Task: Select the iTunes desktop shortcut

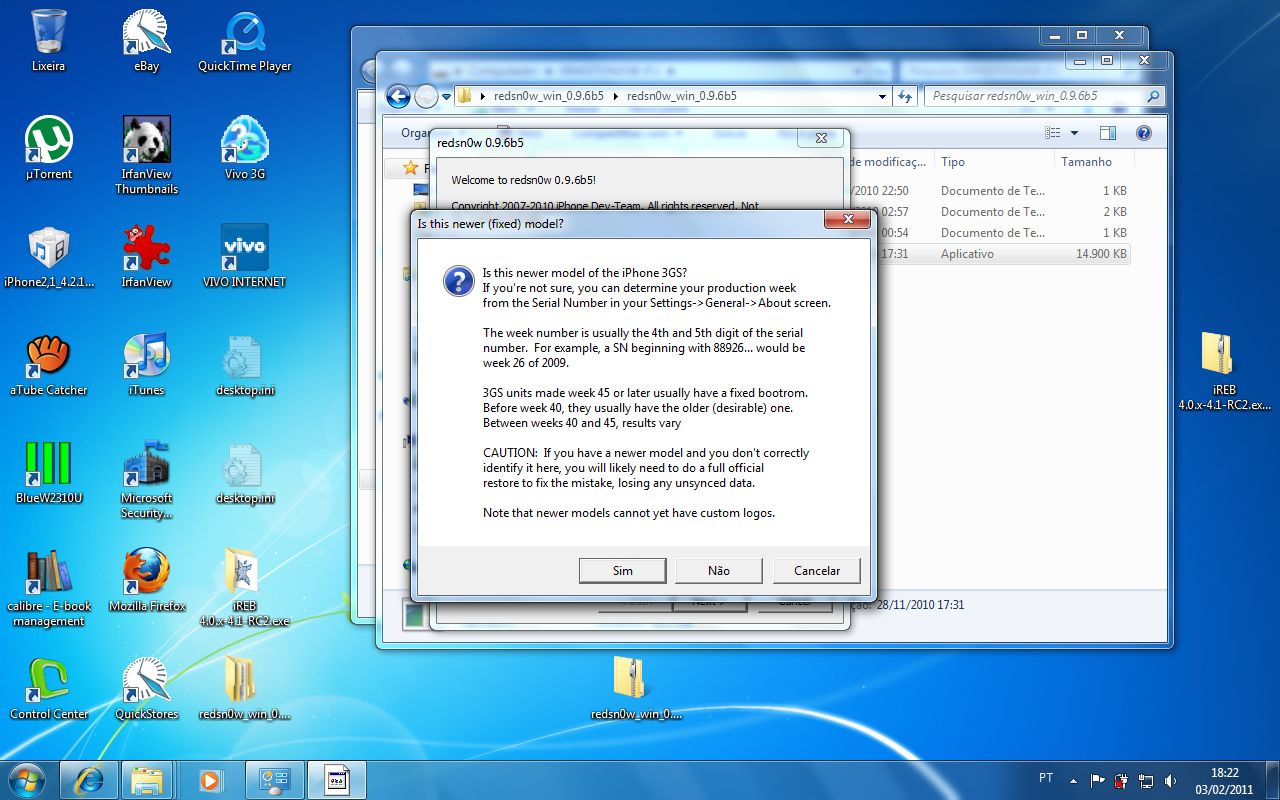Action: [146, 365]
